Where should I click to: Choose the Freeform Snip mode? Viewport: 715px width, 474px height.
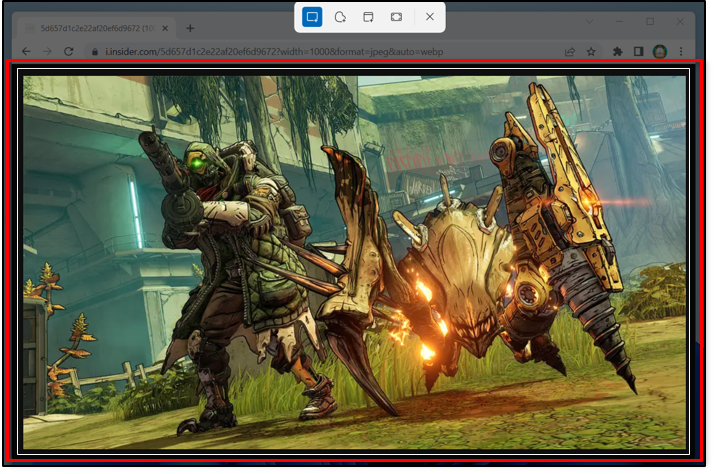pyautogui.click(x=340, y=17)
